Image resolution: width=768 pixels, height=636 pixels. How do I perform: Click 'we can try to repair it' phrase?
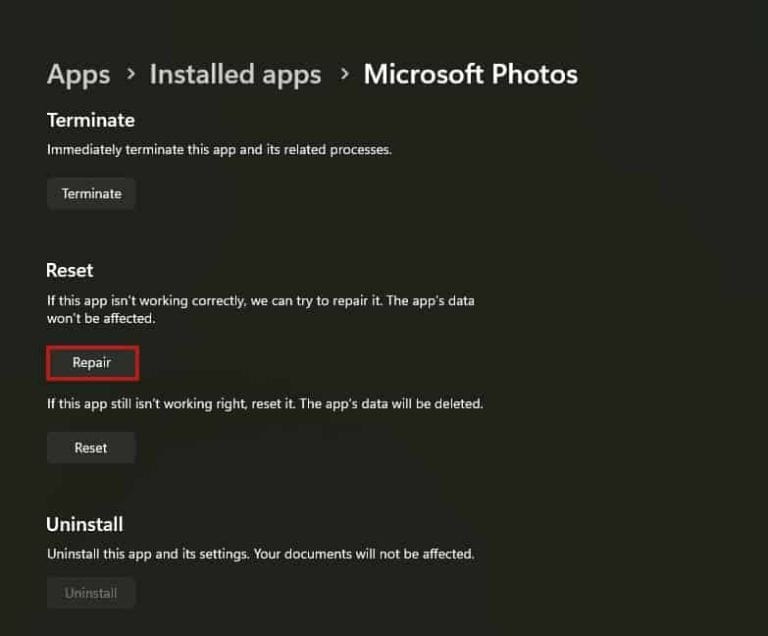coord(338,299)
